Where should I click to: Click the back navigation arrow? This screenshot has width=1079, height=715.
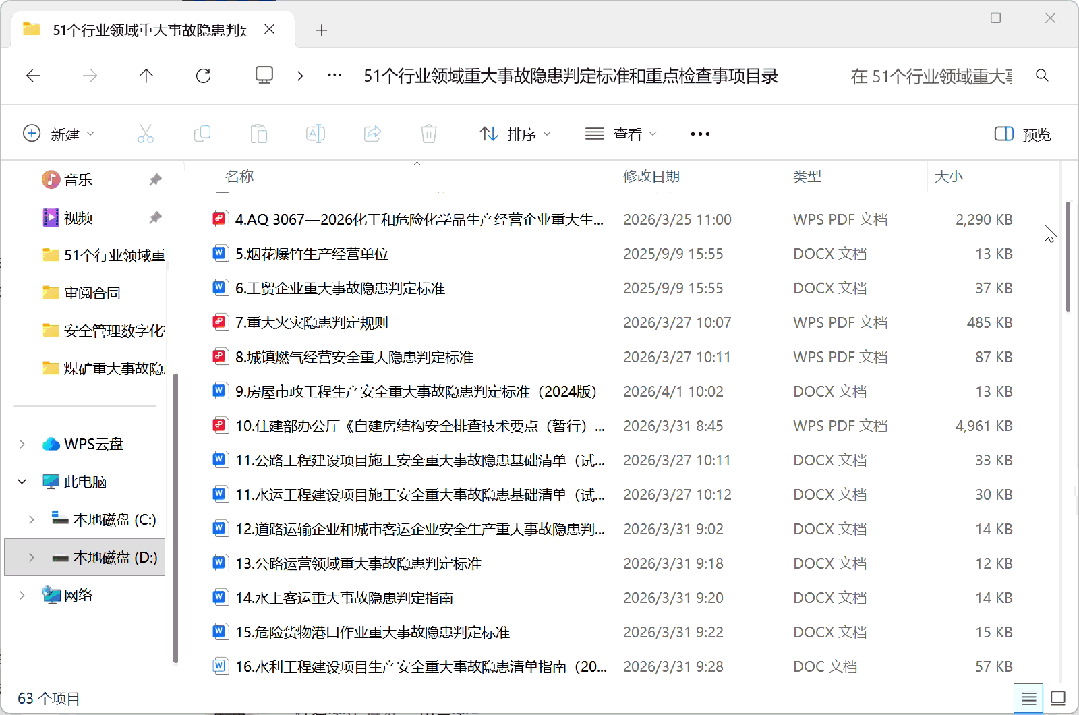(33, 75)
